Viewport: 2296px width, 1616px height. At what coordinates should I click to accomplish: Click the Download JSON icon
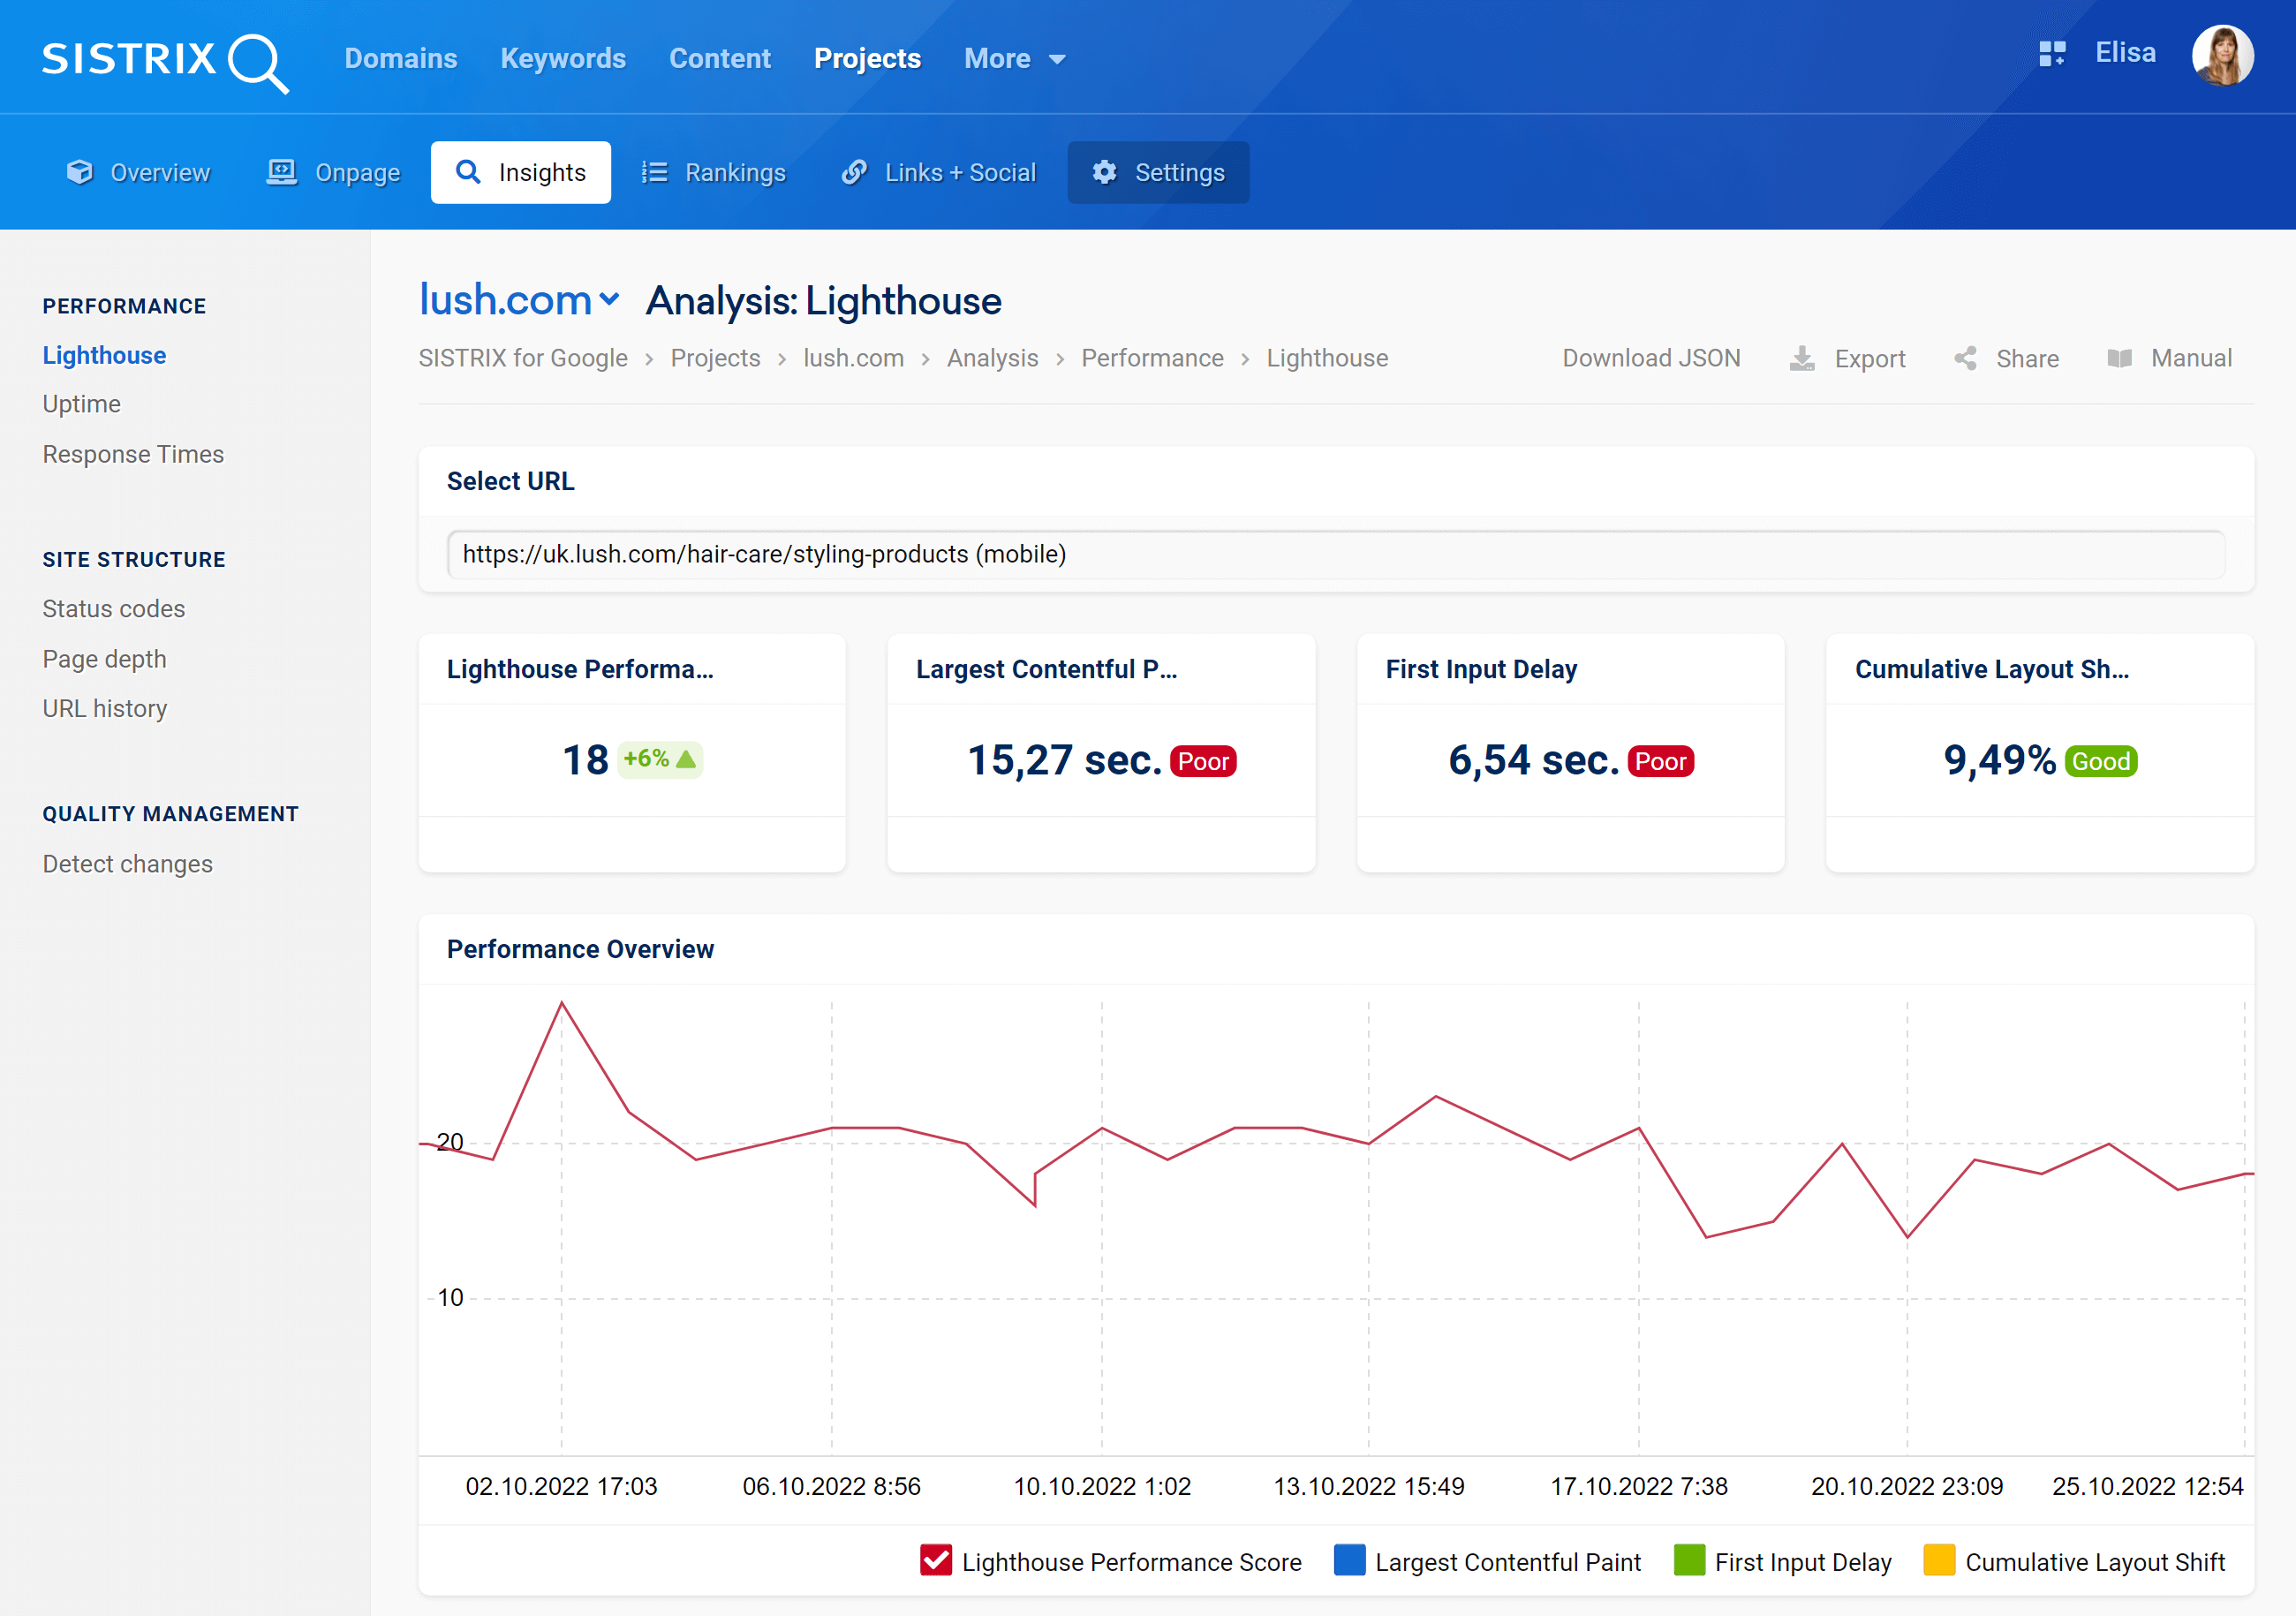pyautogui.click(x=1650, y=357)
